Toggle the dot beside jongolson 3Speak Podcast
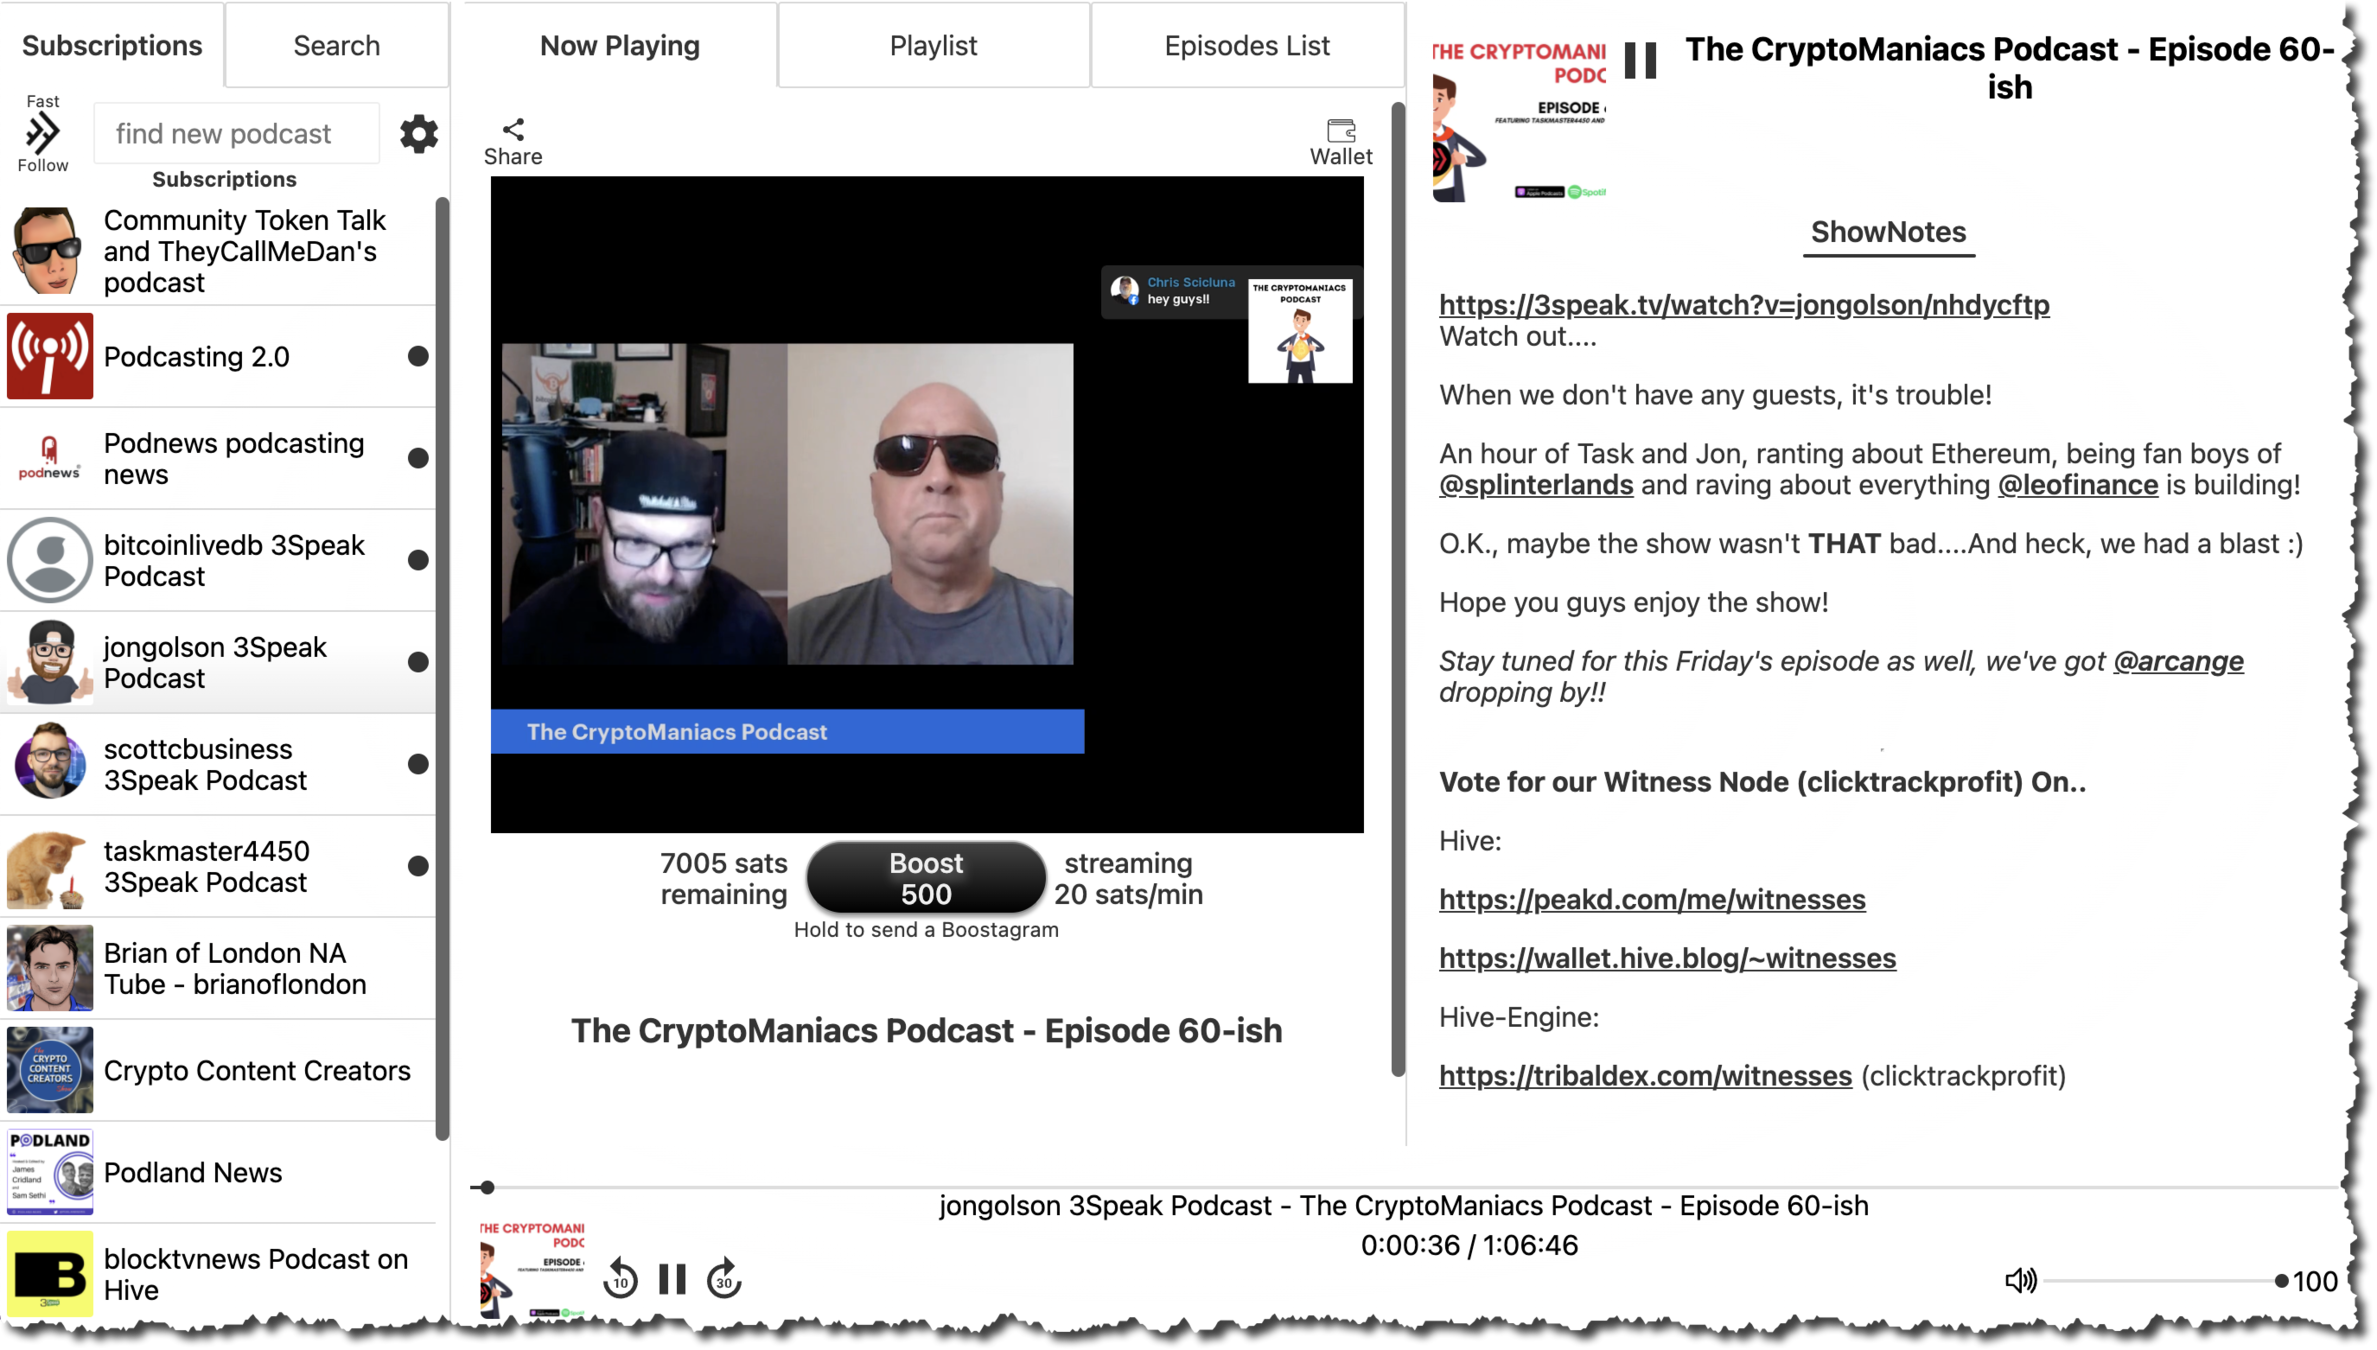The height and width of the screenshot is (1350, 2377). click(x=418, y=662)
